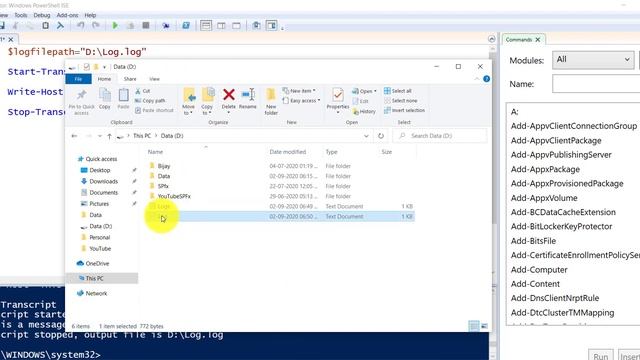Toggle the checkbox icon in Explorer title bar

[x=87, y=67]
